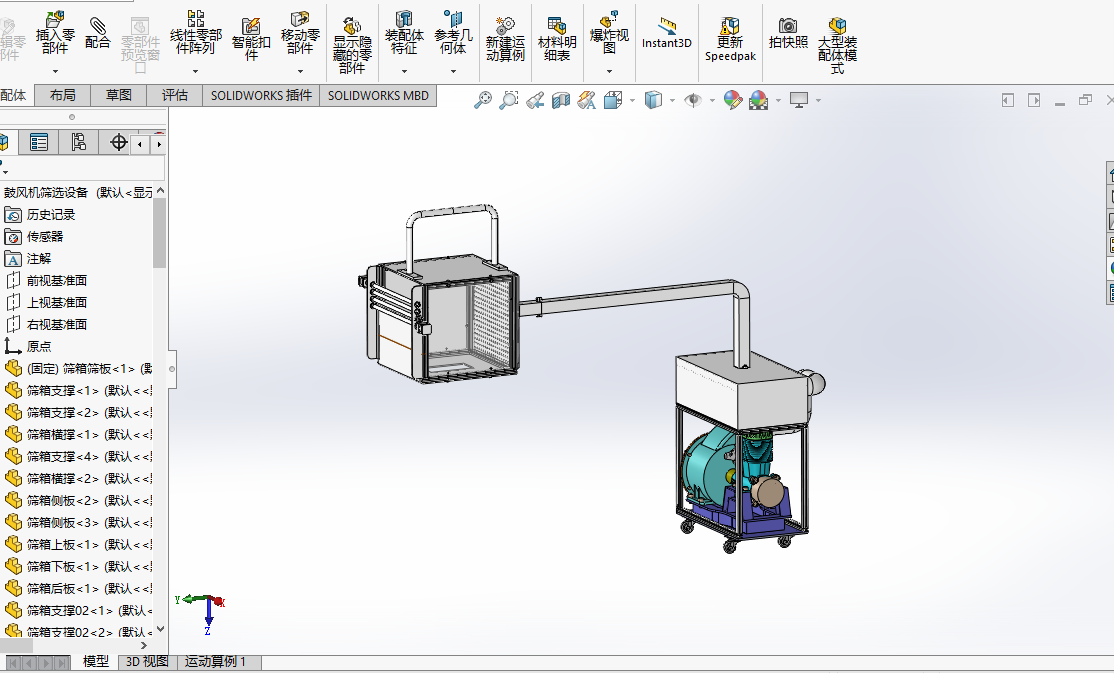Select 筛箱上板<1> component in tree
This screenshot has height=673, width=1114.
pyautogui.click(x=78, y=545)
